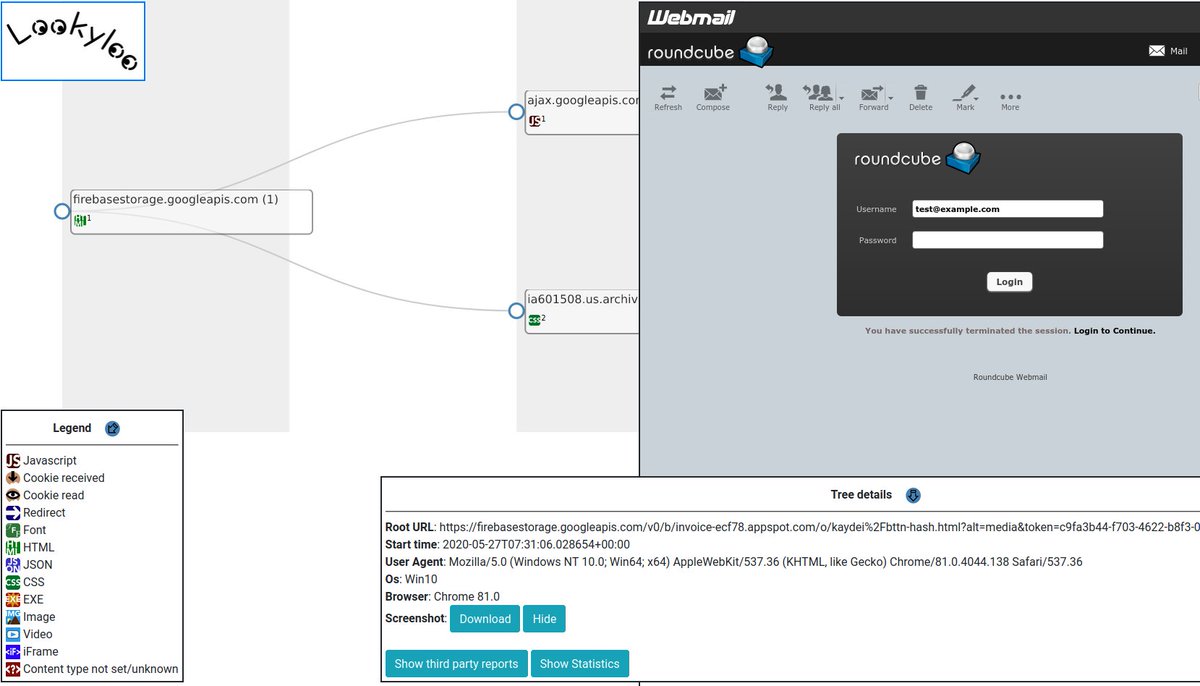Click the Os Win10 text

[x=411, y=580]
